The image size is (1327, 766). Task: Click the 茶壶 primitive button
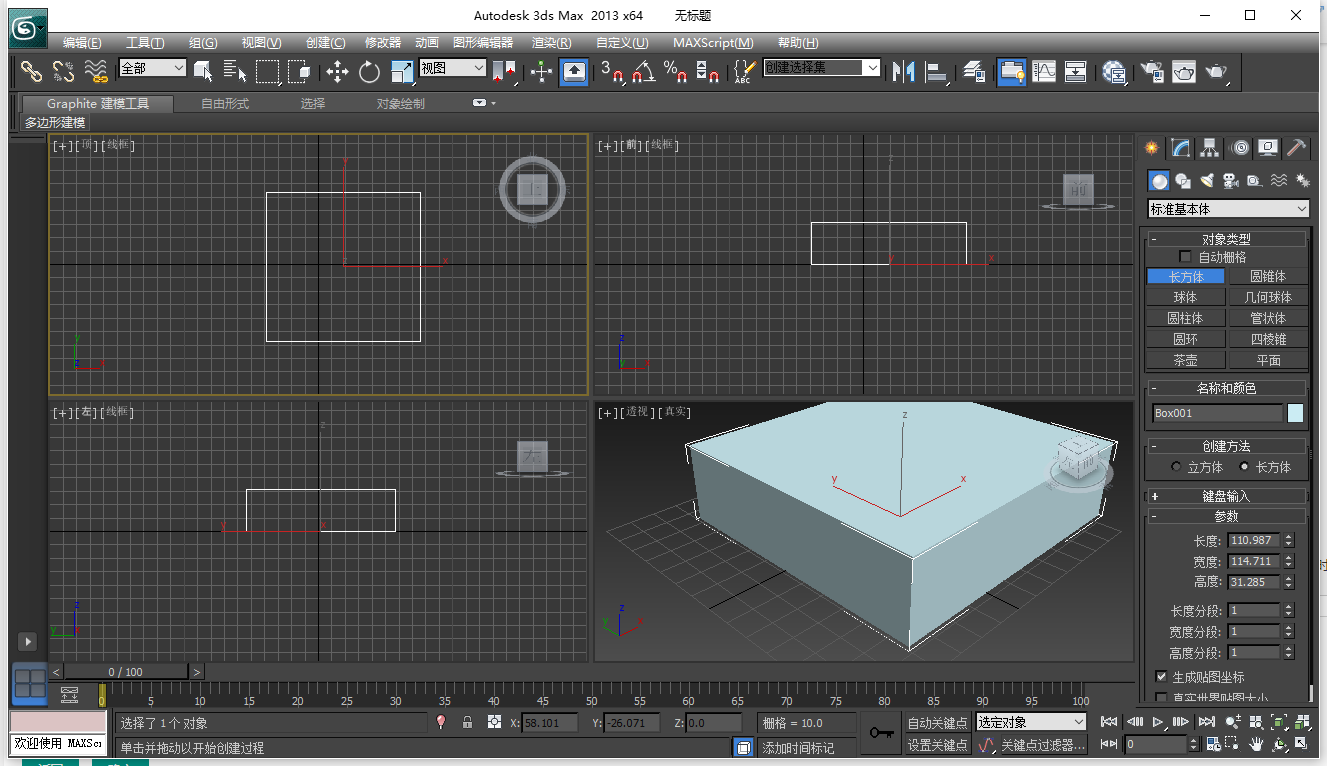(x=1186, y=360)
